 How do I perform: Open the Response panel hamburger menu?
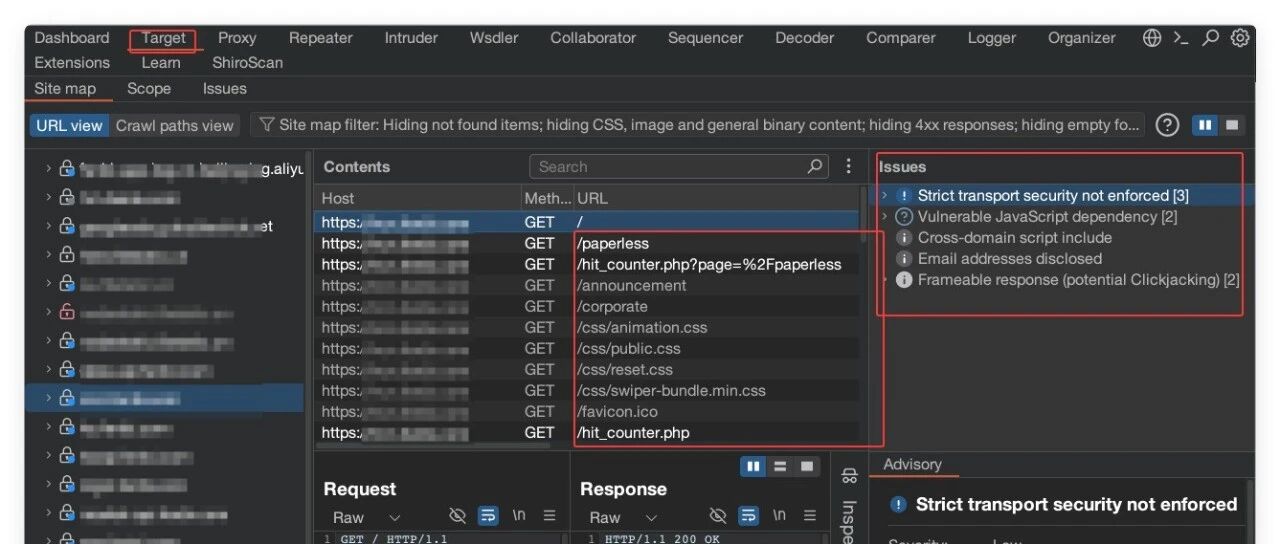(809, 516)
